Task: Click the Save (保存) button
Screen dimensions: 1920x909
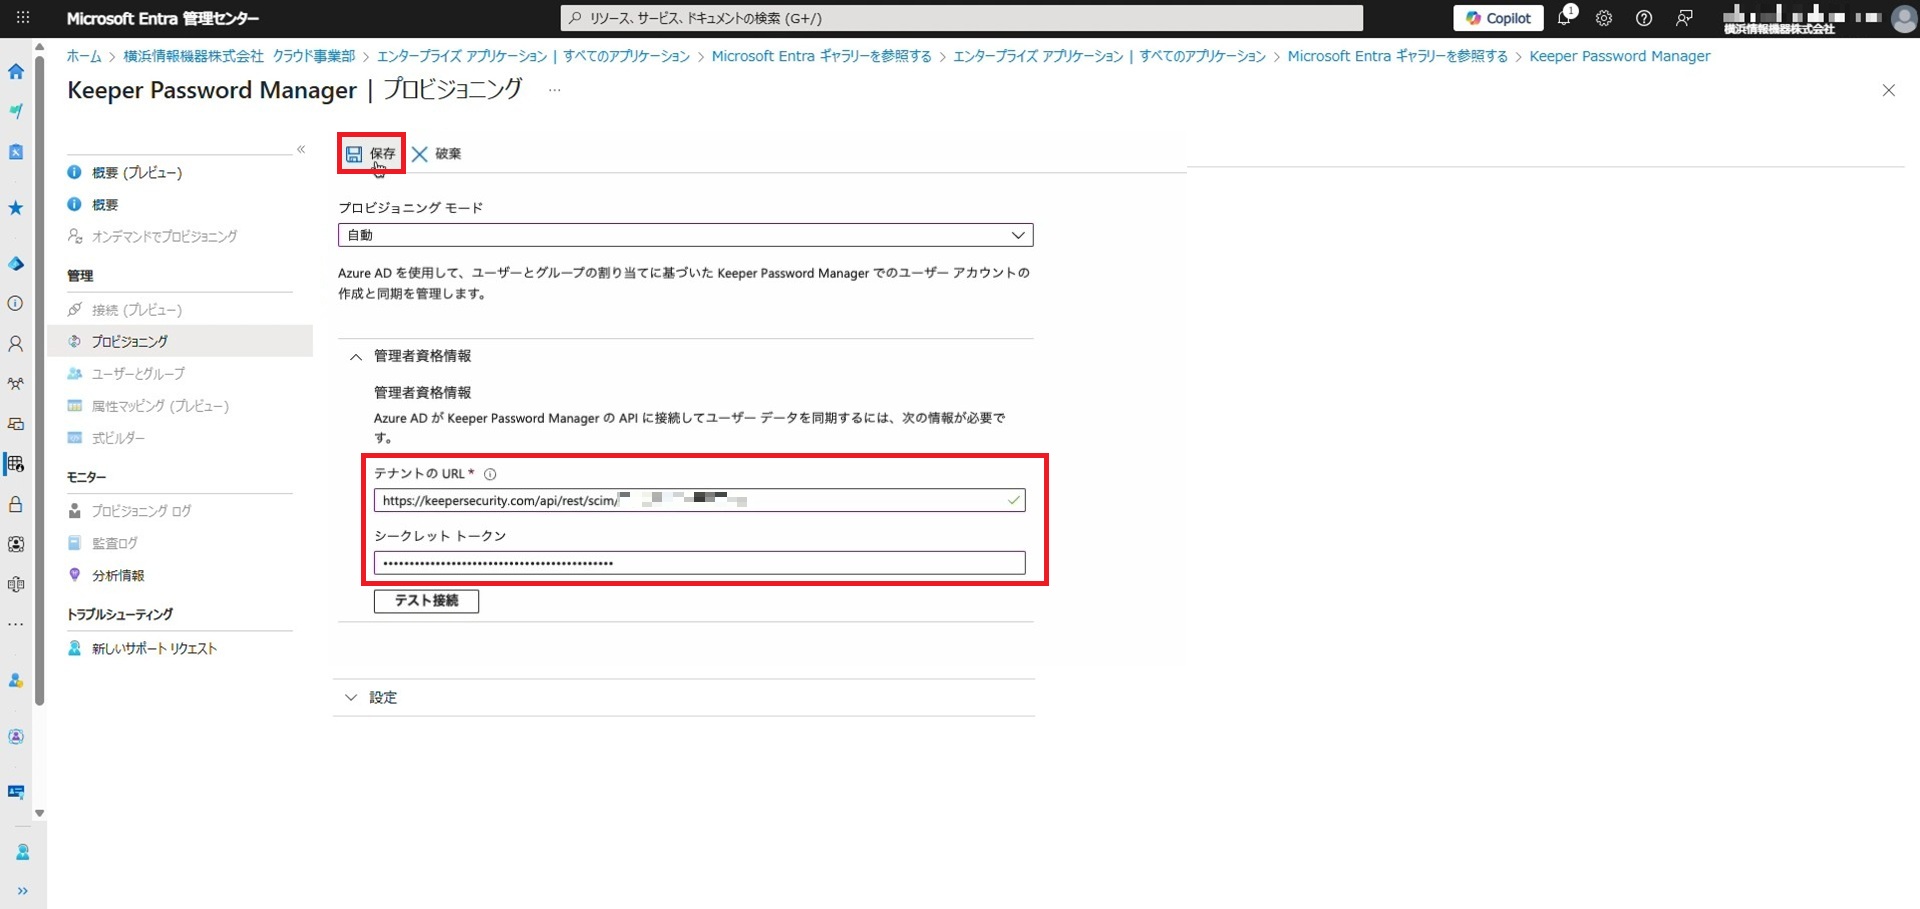Action: pos(371,154)
